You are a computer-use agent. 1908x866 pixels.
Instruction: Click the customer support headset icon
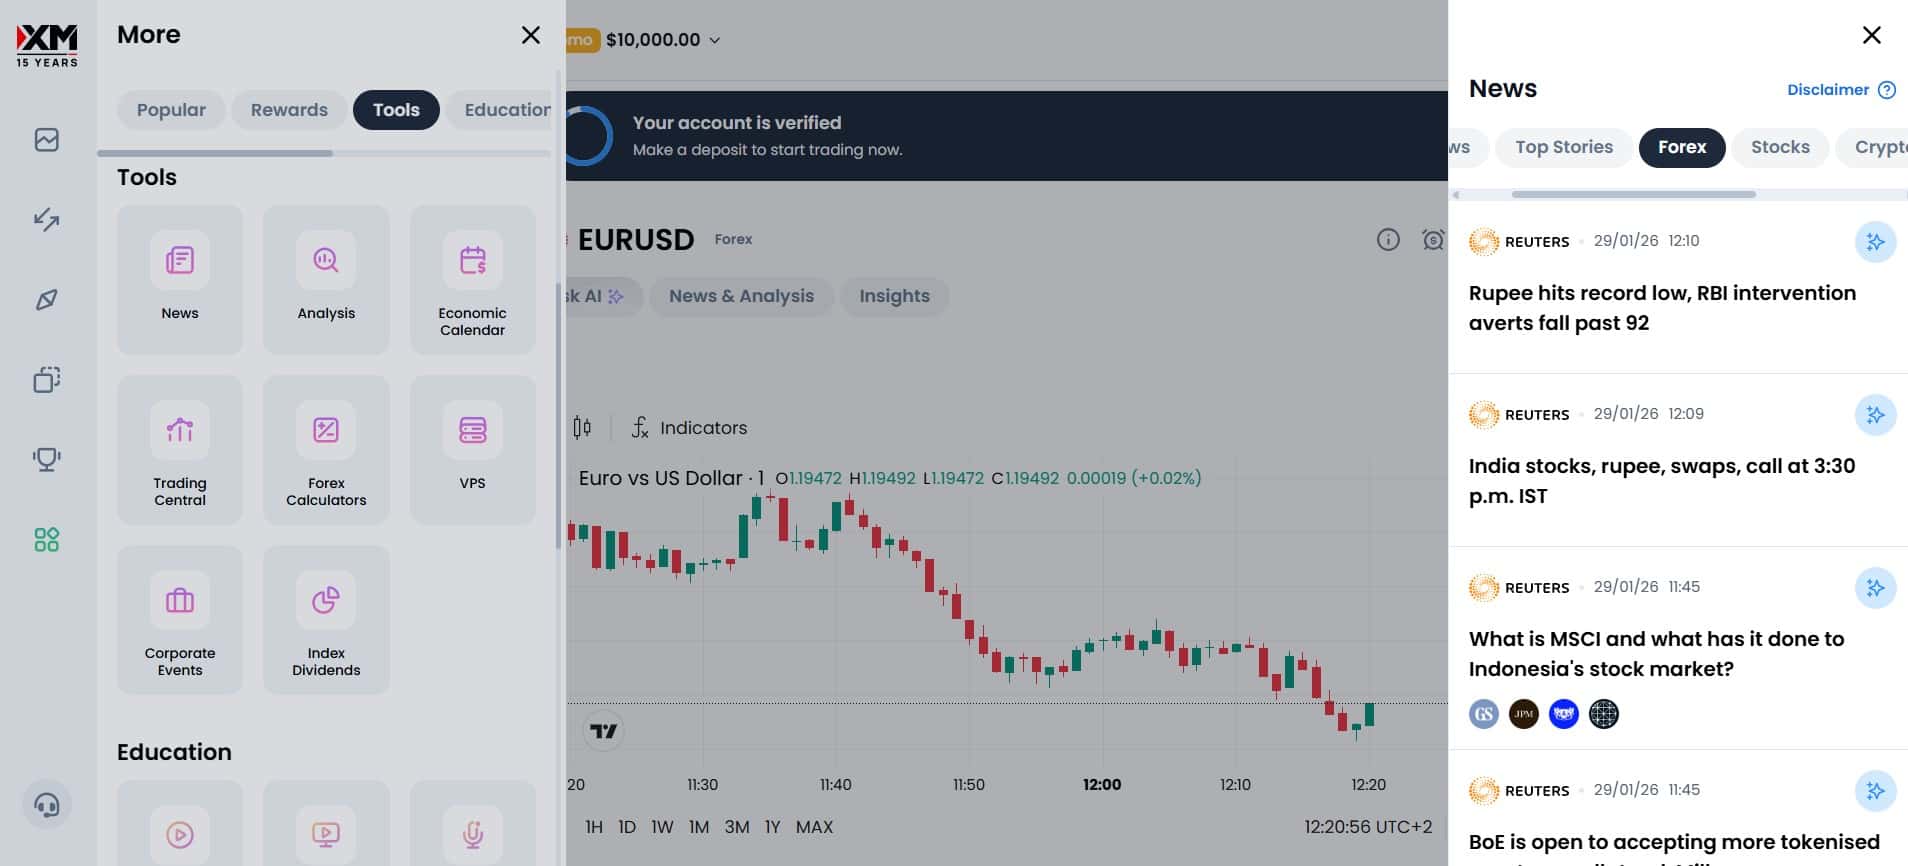[x=47, y=805]
